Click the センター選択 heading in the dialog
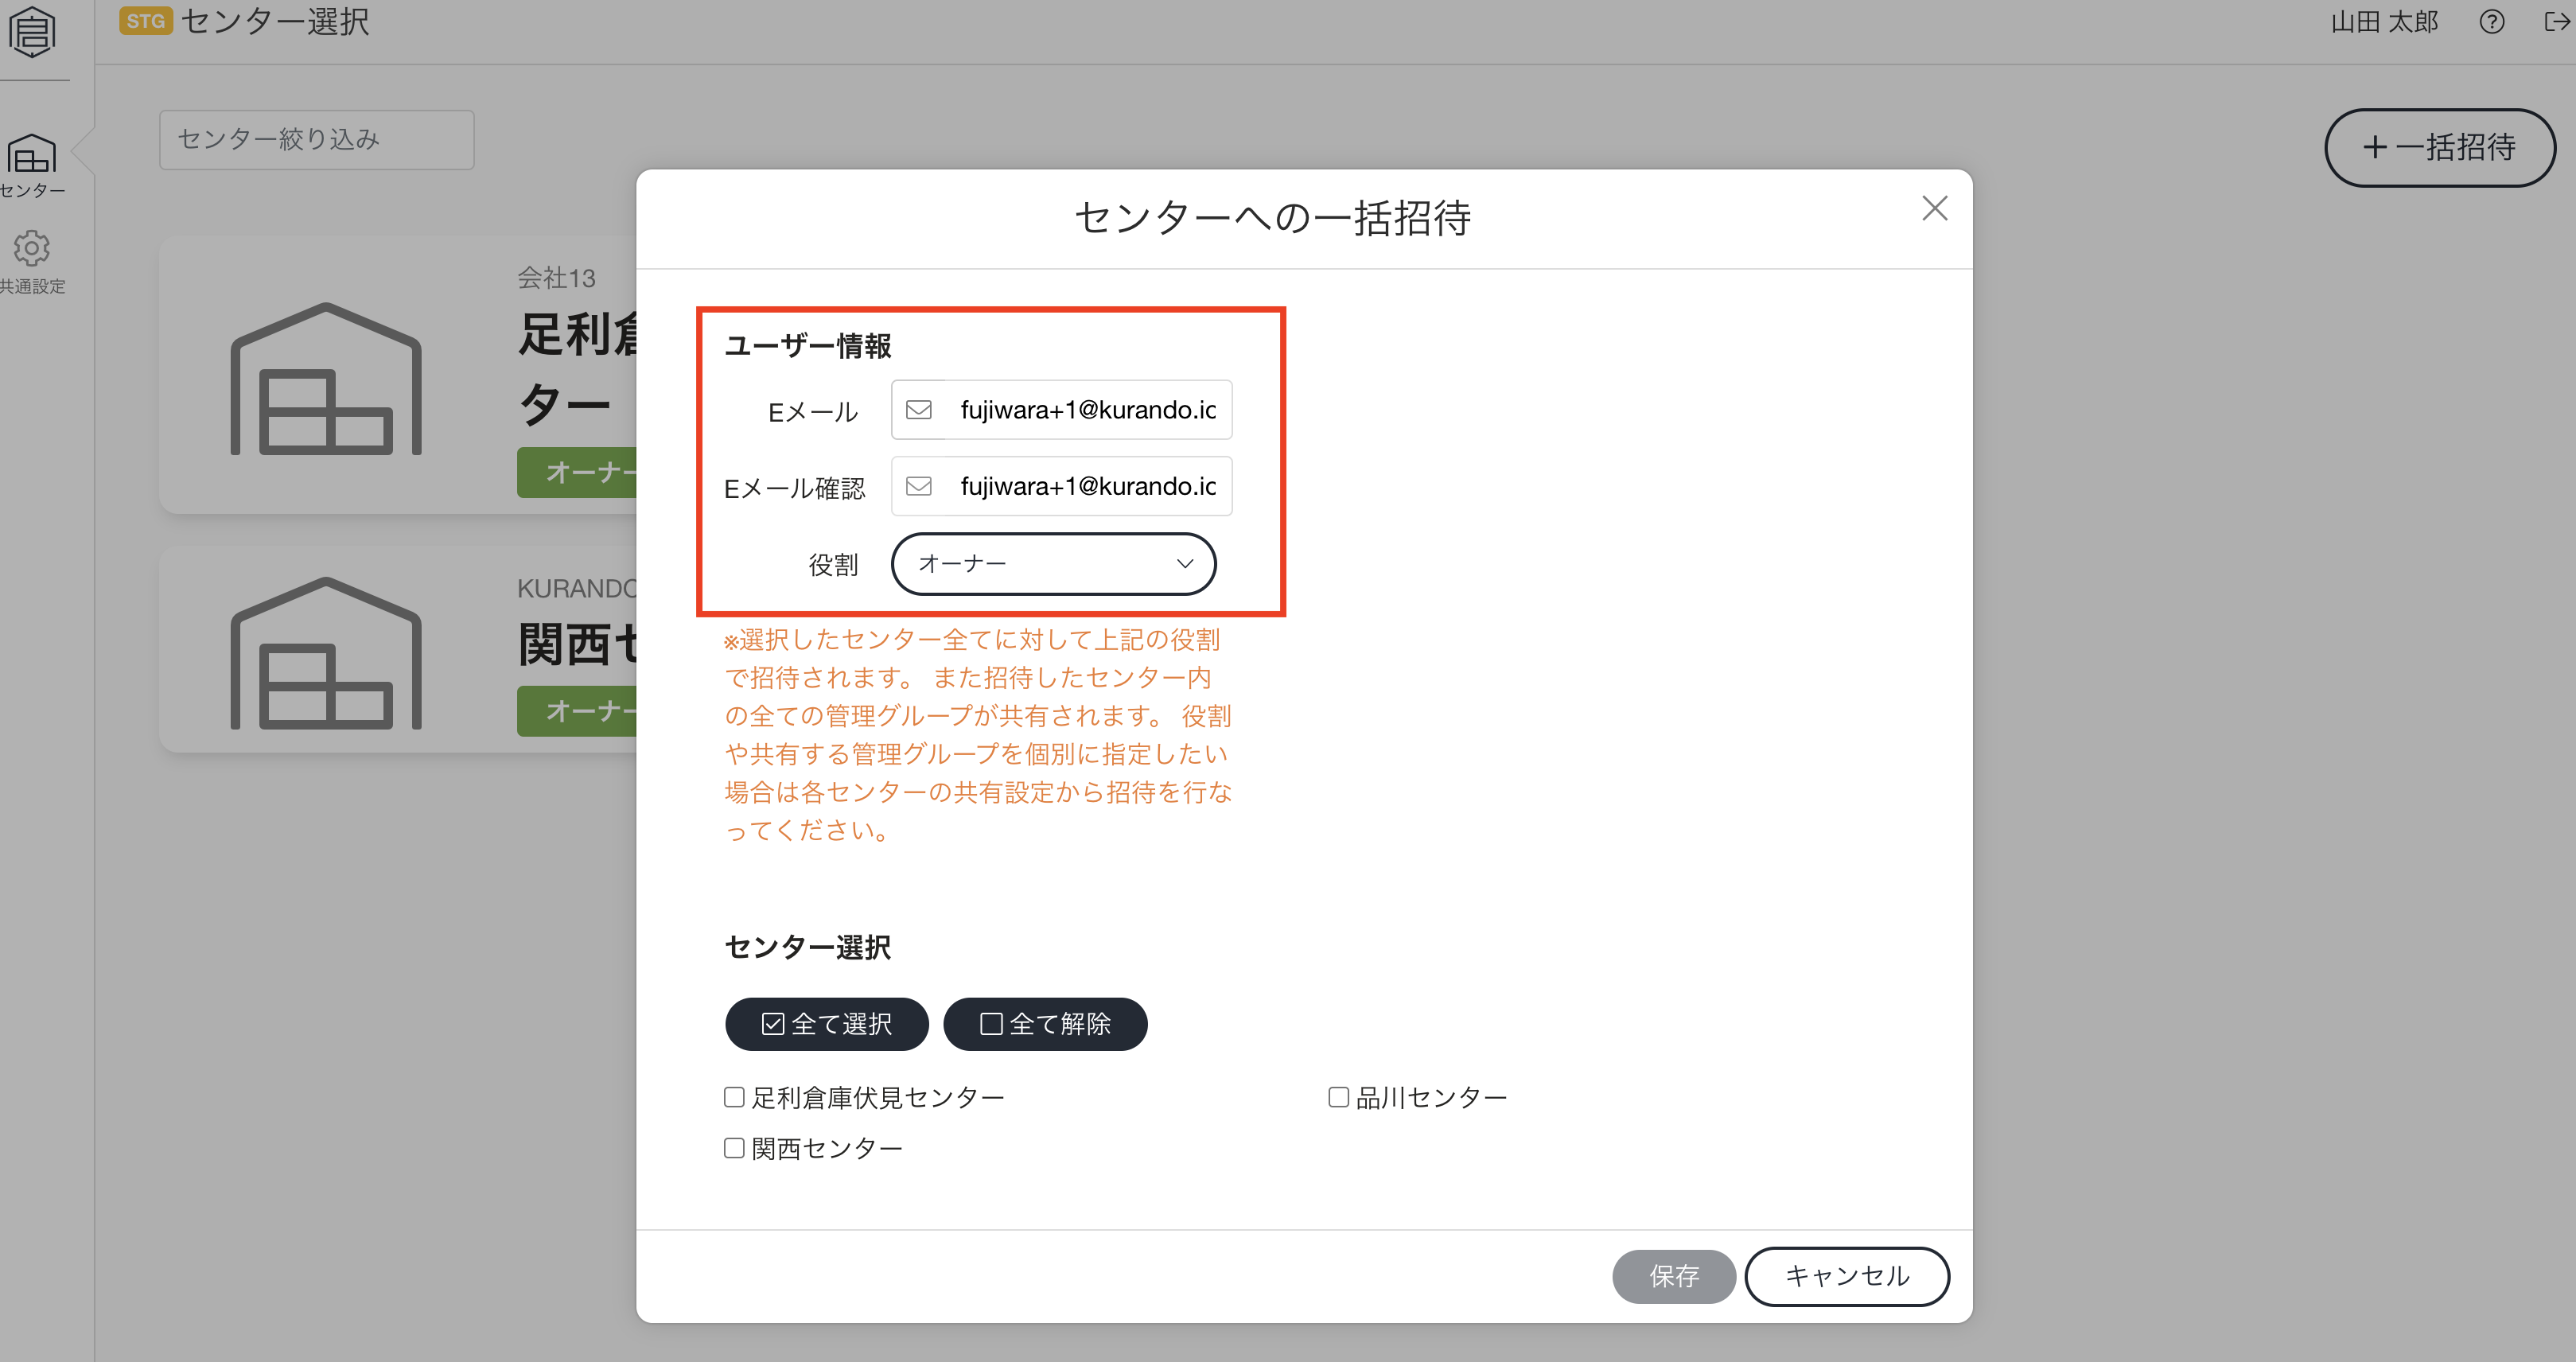2576x1362 pixels. (807, 947)
